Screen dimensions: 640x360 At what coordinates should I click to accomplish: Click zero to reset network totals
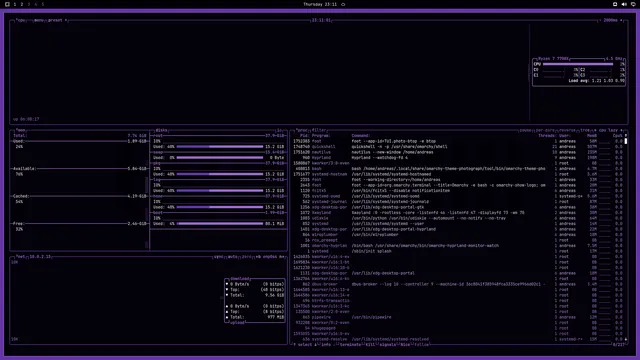point(247,257)
